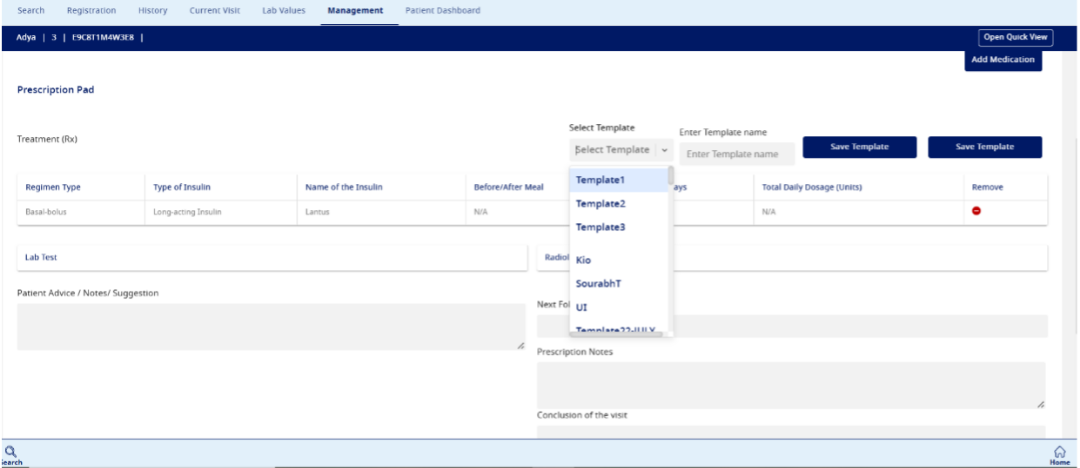Click the Patient Advice notes text area
Image resolution: width=1080 pixels, height=468 pixels.
click(271, 327)
